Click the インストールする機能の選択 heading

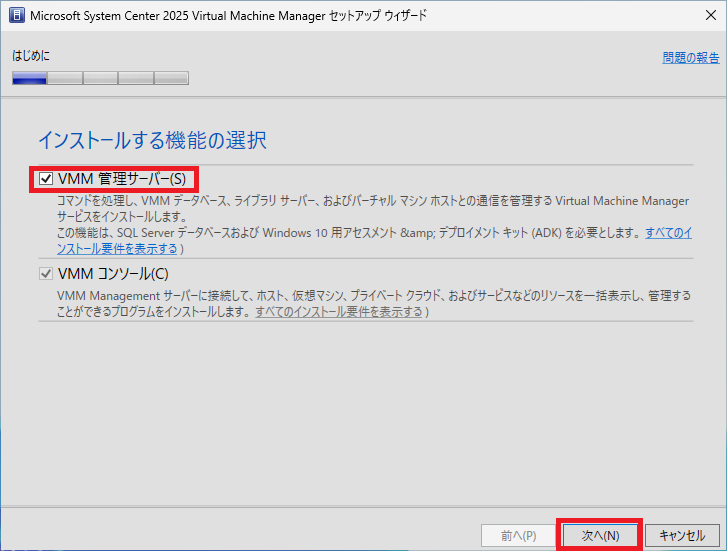153,140
